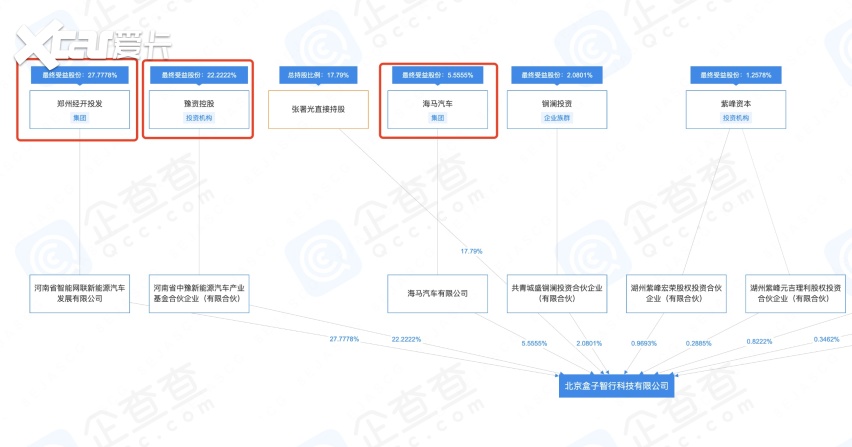Image resolution: width=852 pixels, height=447 pixels.
Task: Select the 北京盒子智行科技有限公司 target company node
Action: (616, 386)
